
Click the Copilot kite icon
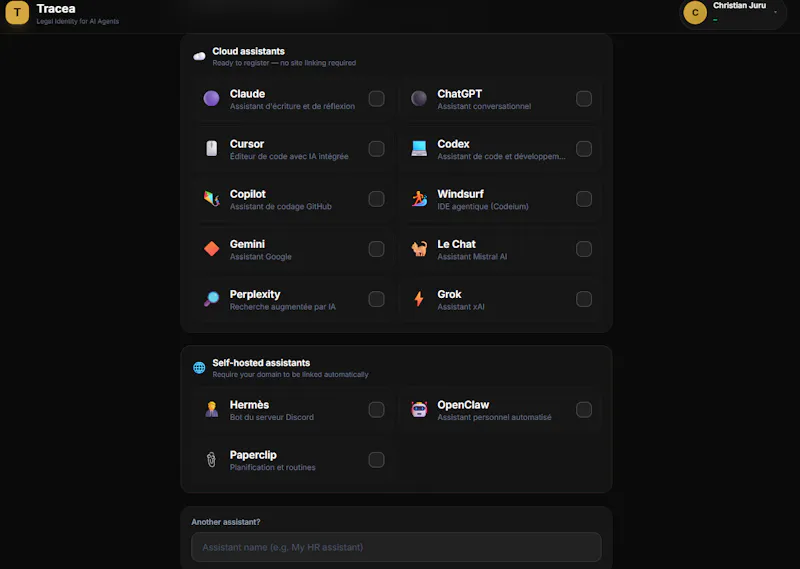211,199
